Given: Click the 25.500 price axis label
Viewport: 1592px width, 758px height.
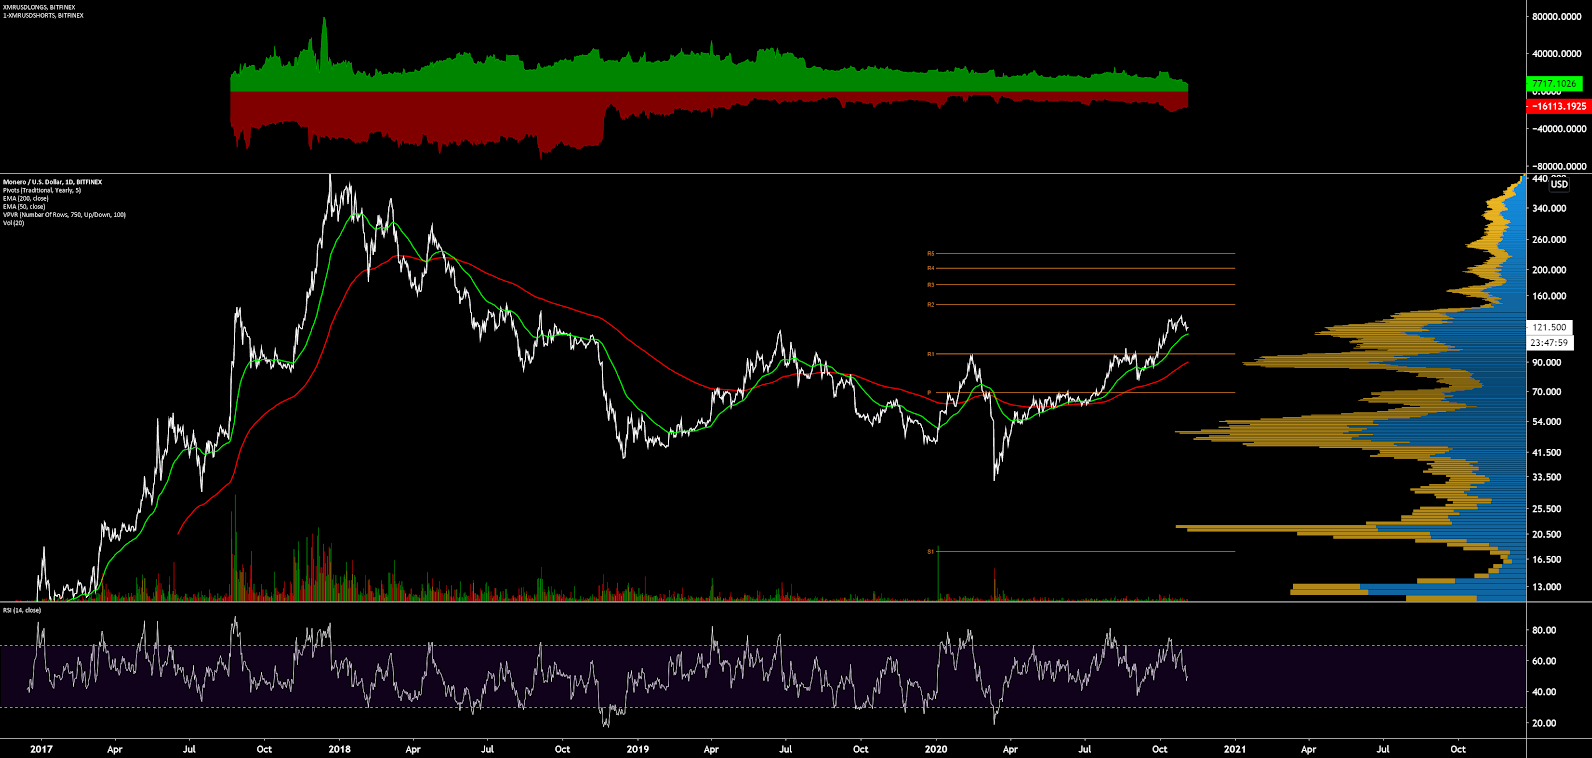Looking at the screenshot, I should click(x=1546, y=508).
